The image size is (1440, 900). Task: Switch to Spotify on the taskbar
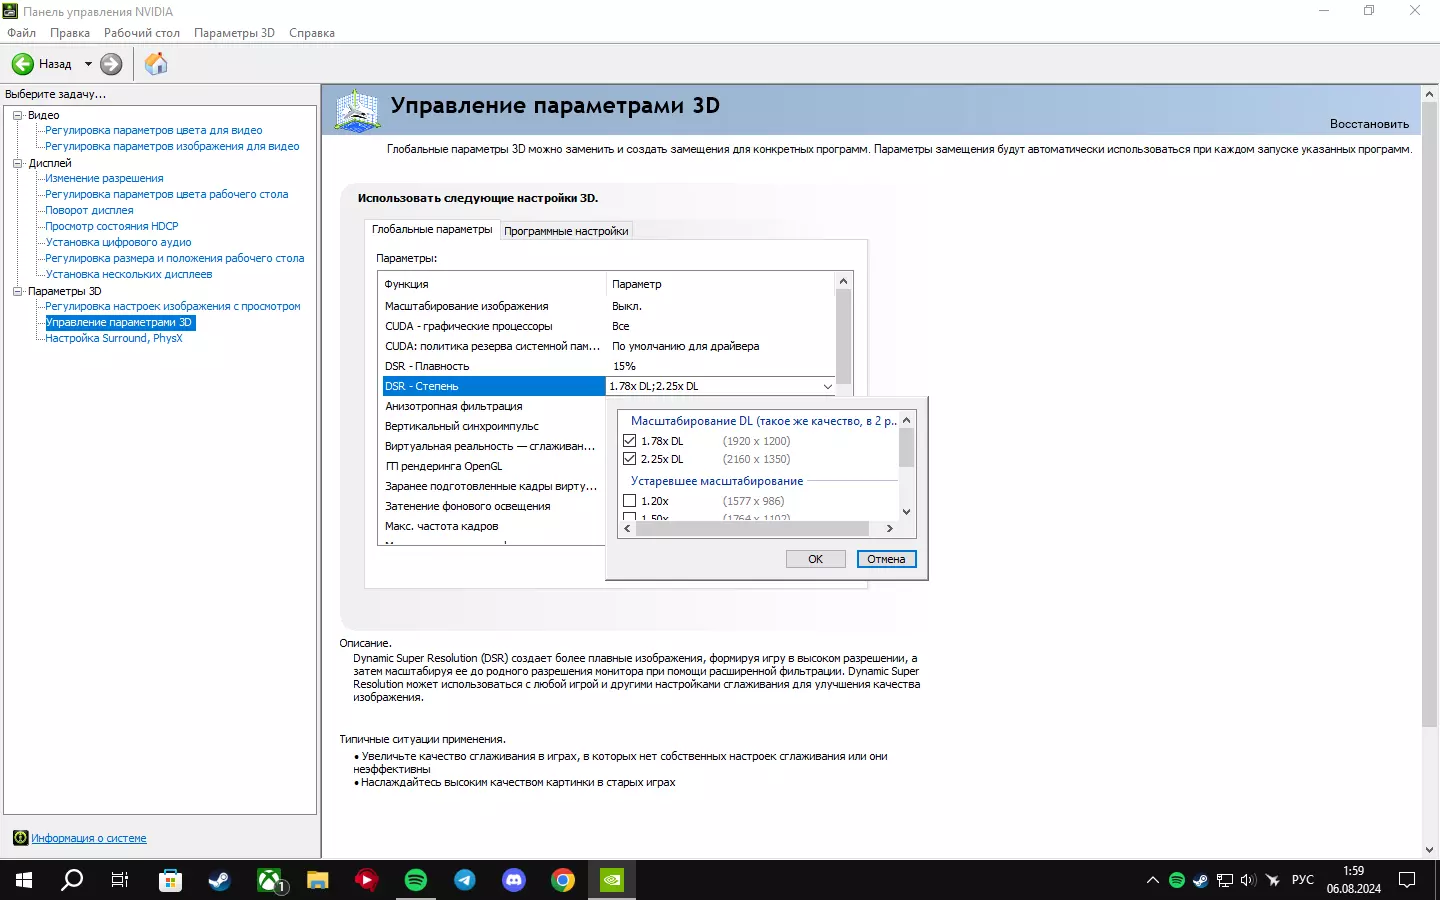[416, 880]
